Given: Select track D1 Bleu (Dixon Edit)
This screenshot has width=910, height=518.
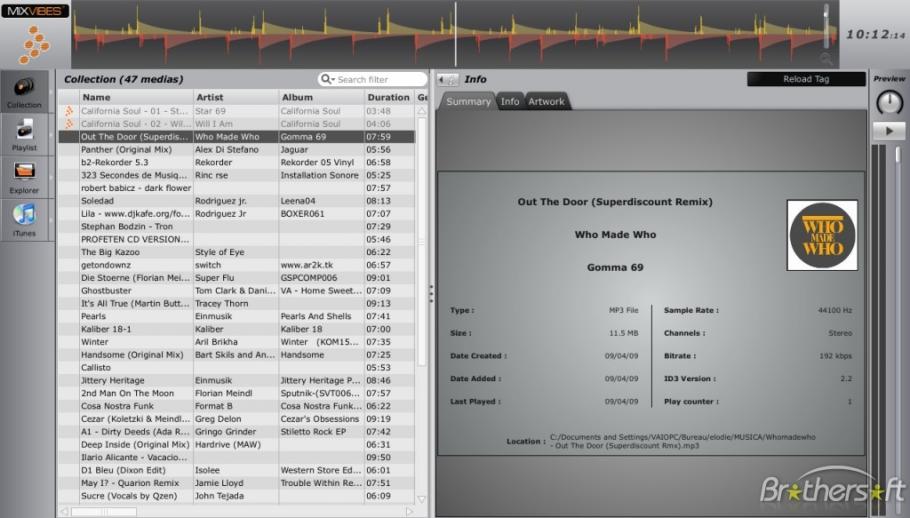Looking at the screenshot, I should [x=237, y=470].
